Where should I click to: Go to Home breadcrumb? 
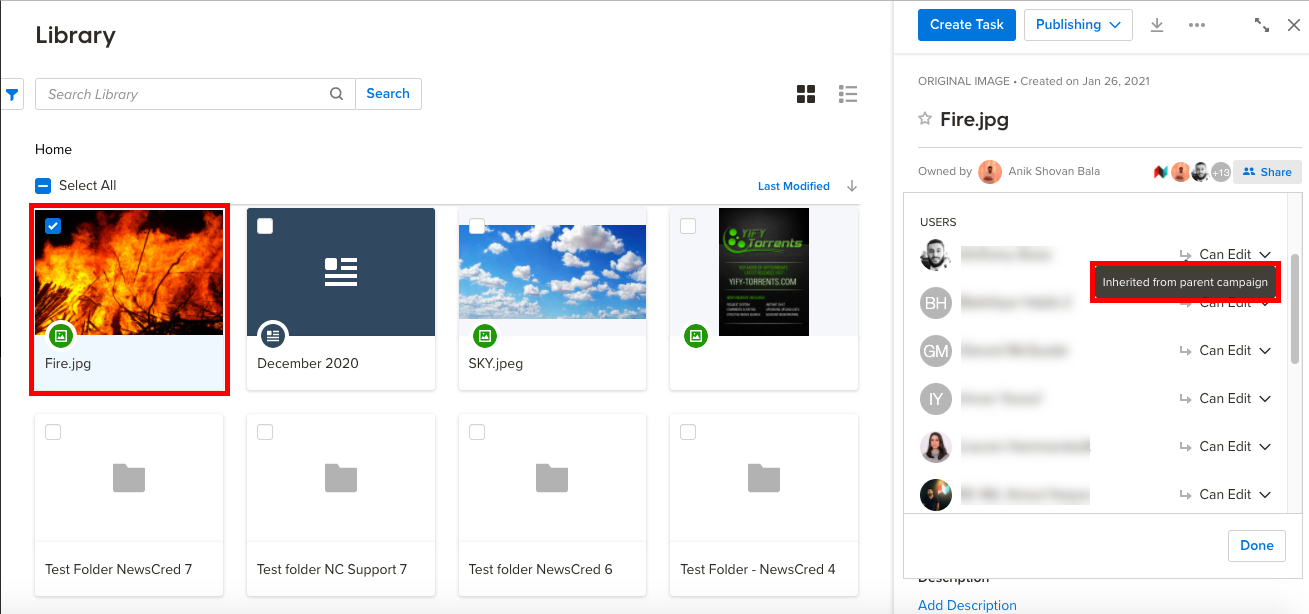pos(53,149)
